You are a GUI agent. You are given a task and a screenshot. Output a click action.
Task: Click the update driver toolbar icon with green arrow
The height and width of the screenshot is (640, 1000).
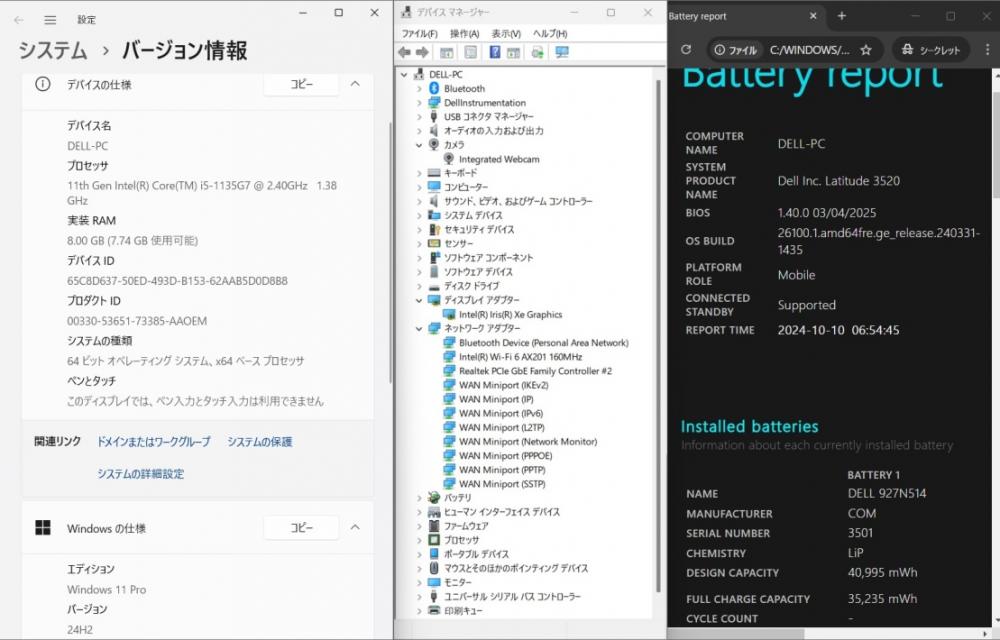pyautogui.click(x=538, y=52)
